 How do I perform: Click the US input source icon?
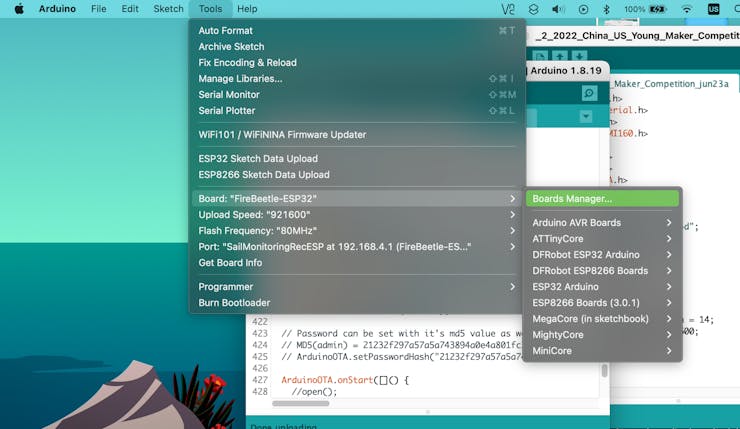coord(713,9)
